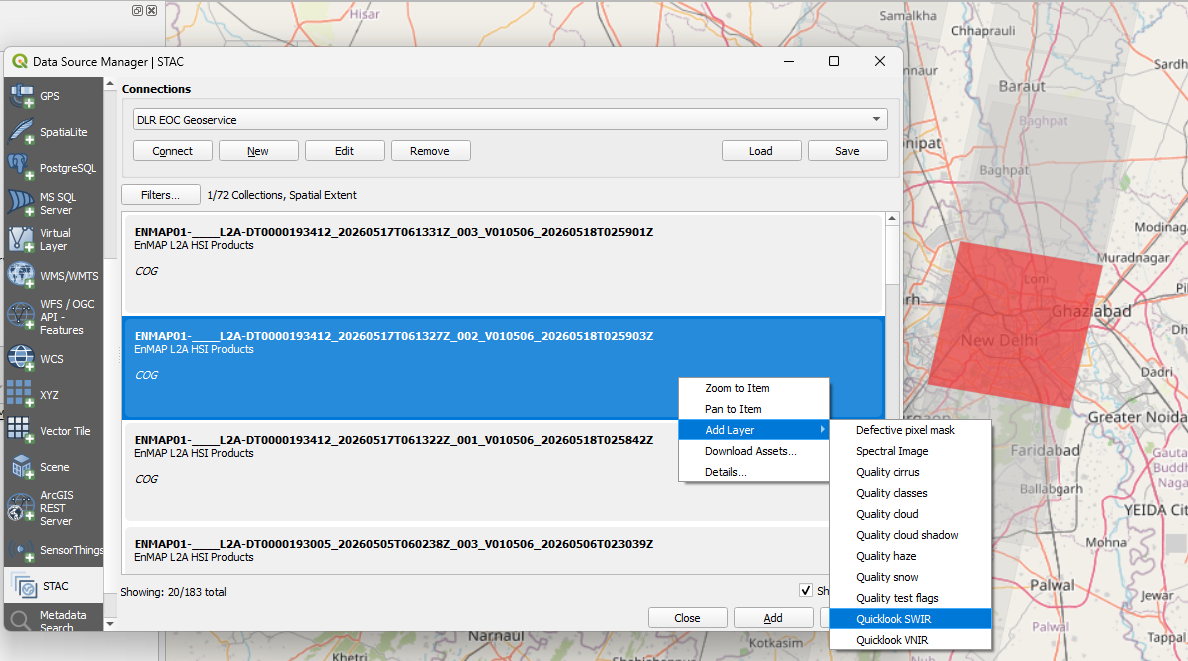Expand the Add Layer submenu arrow
The image size is (1188, 661).
click(x=822, y=430)
